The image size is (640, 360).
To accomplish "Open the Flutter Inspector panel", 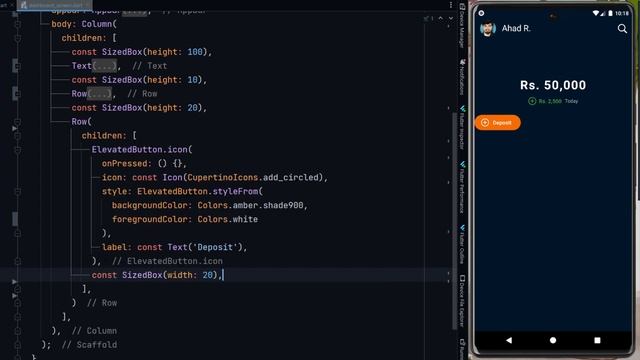I will coord(462,127).
